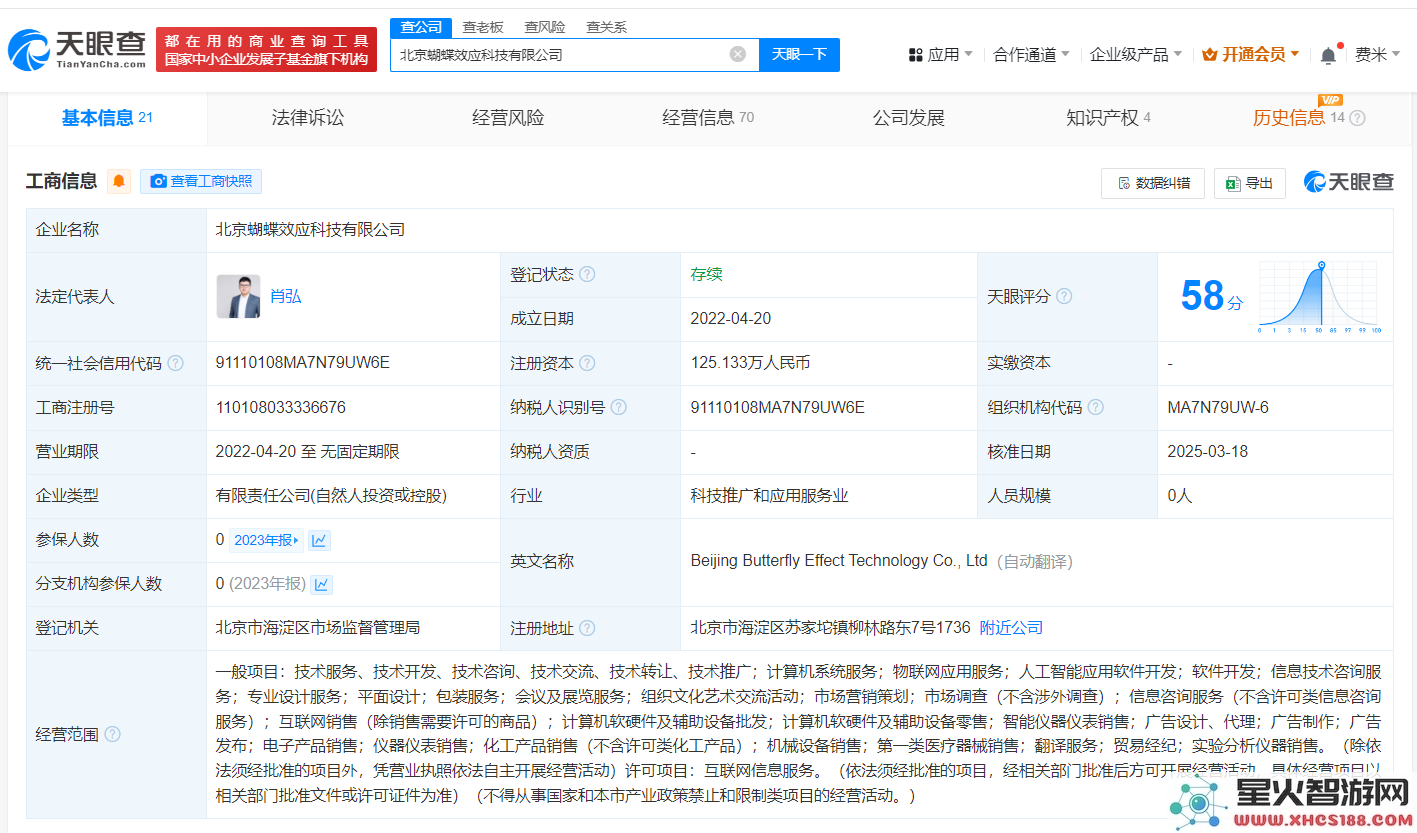
Task: Click the TianYanCha logo in header
Action: click(x=78, y=50)
